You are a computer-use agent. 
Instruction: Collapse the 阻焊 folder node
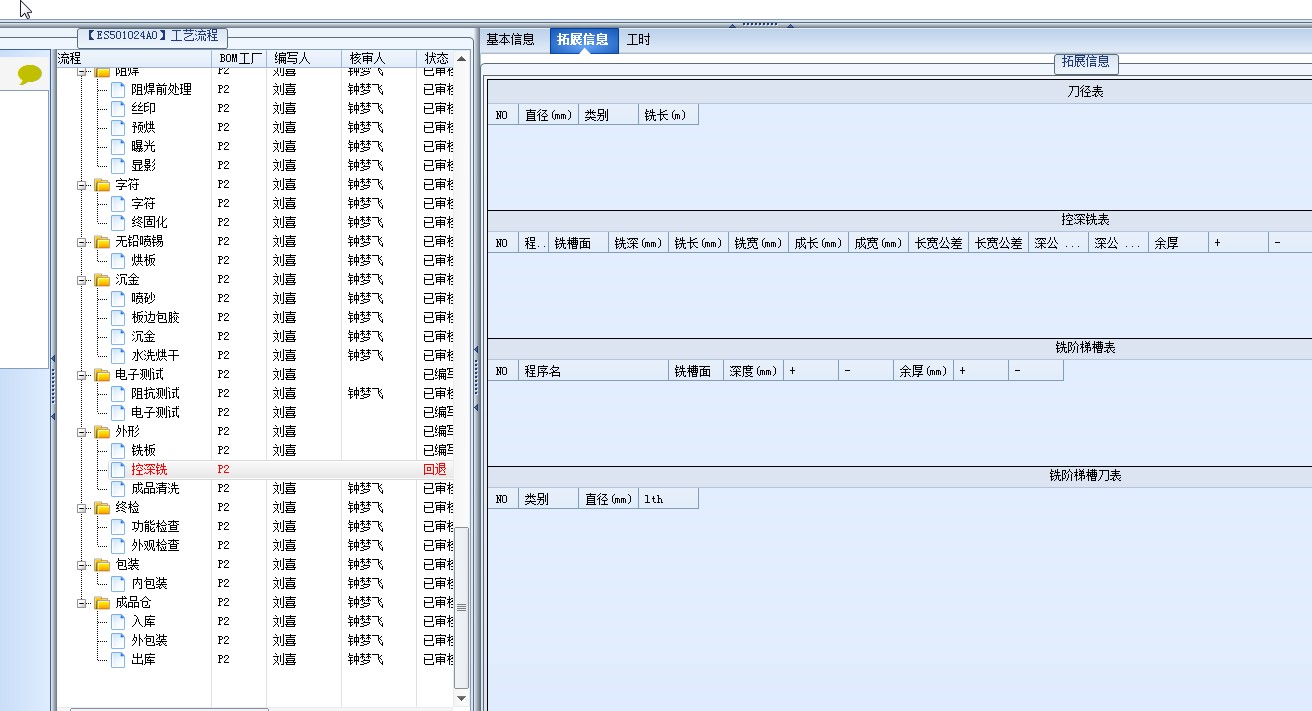pos(82,72)
